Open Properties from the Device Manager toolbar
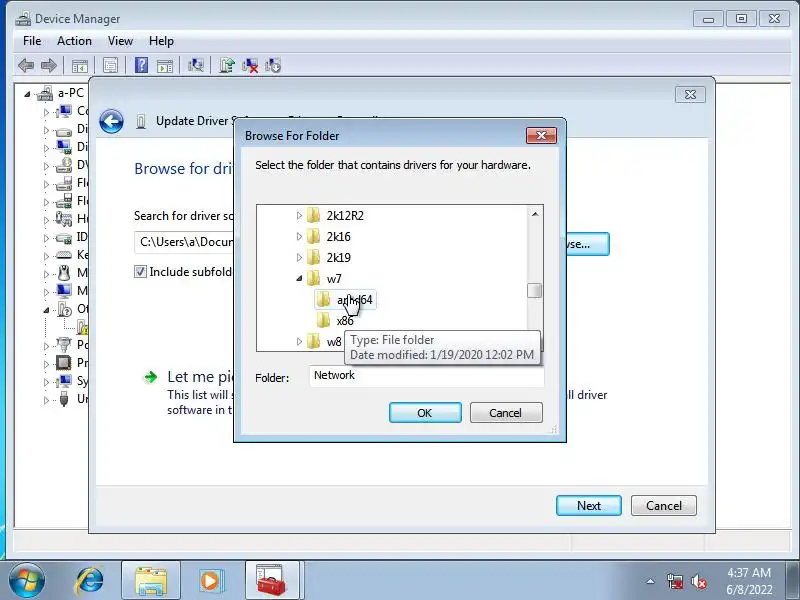 110,65
